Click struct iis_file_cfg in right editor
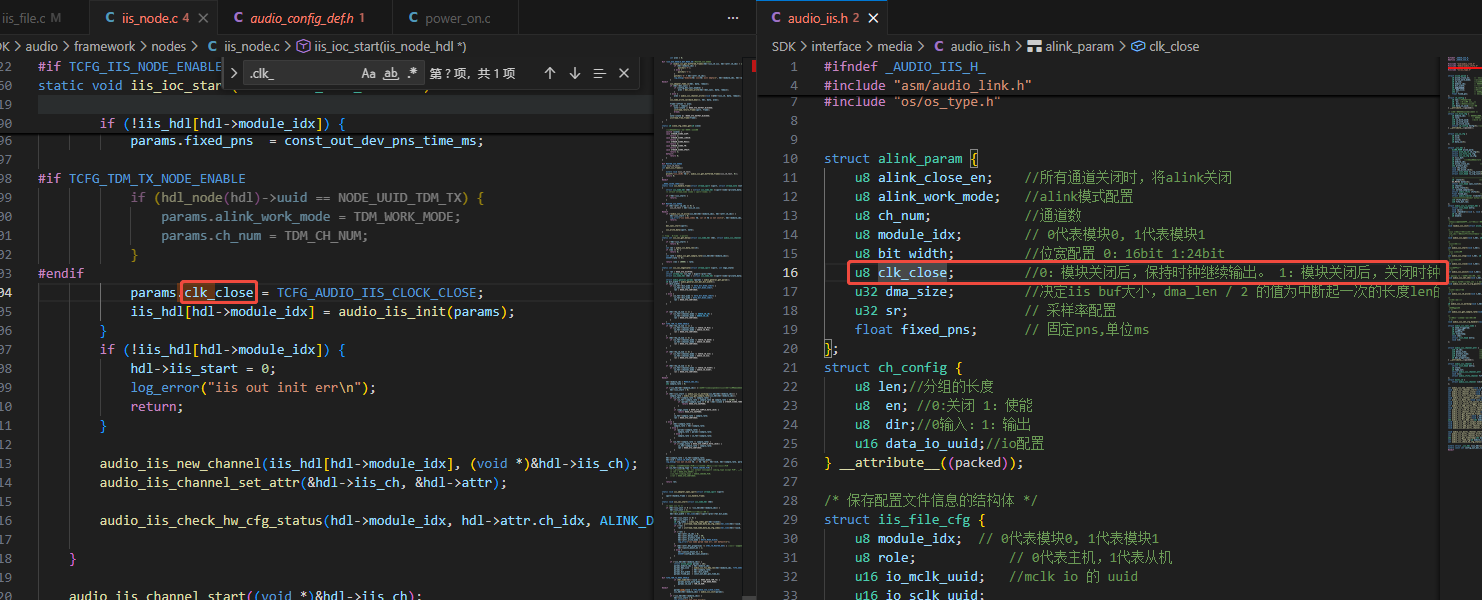The height and width of the screenshot is (600, 1482). (904, 519)
